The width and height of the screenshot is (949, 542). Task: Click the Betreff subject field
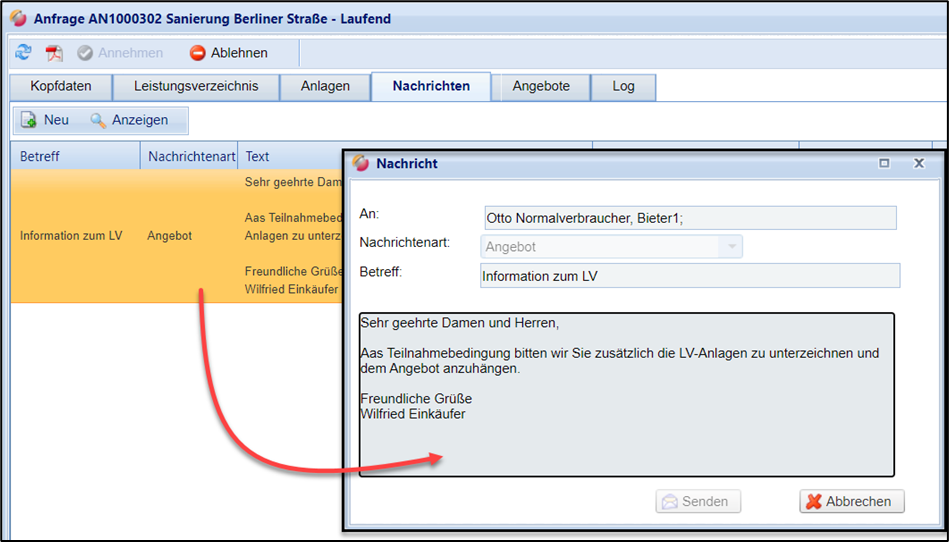pos(690,276)
